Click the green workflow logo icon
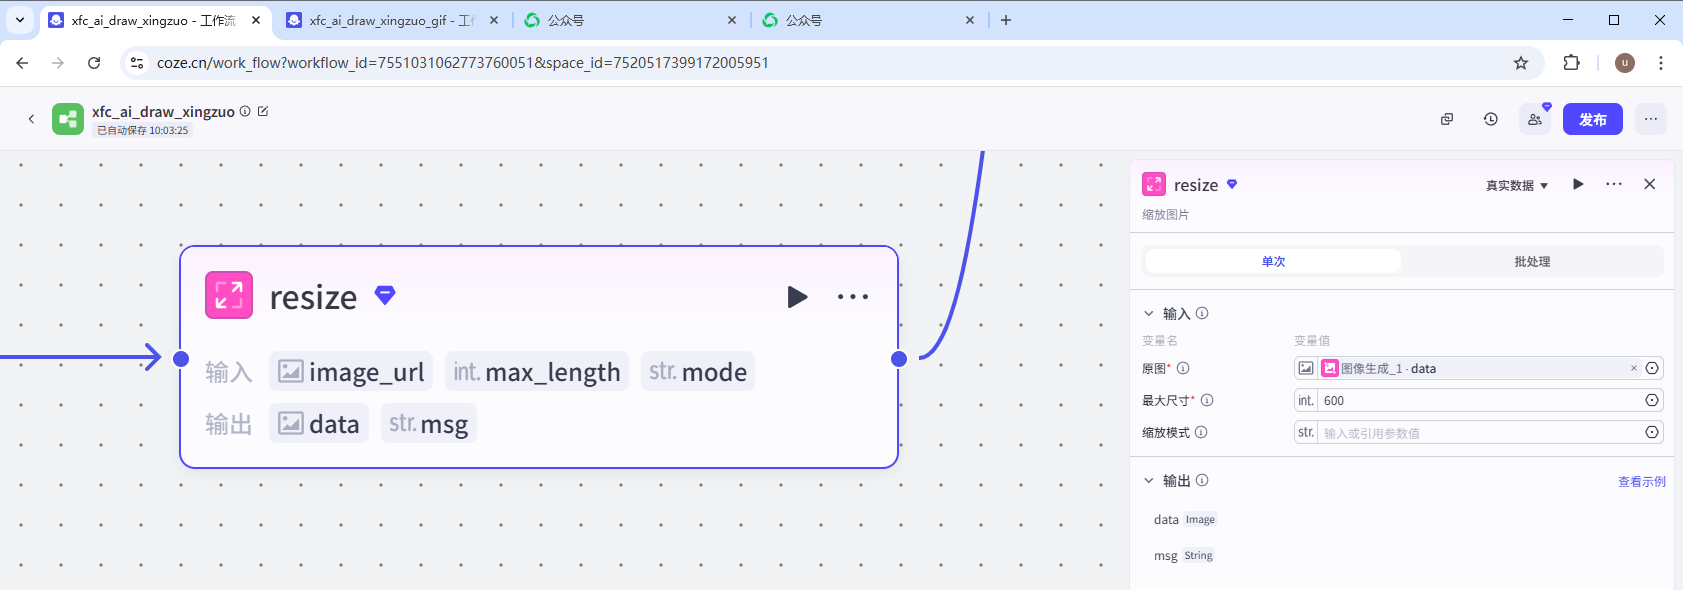1683x590 pixels. pos(68,119)
